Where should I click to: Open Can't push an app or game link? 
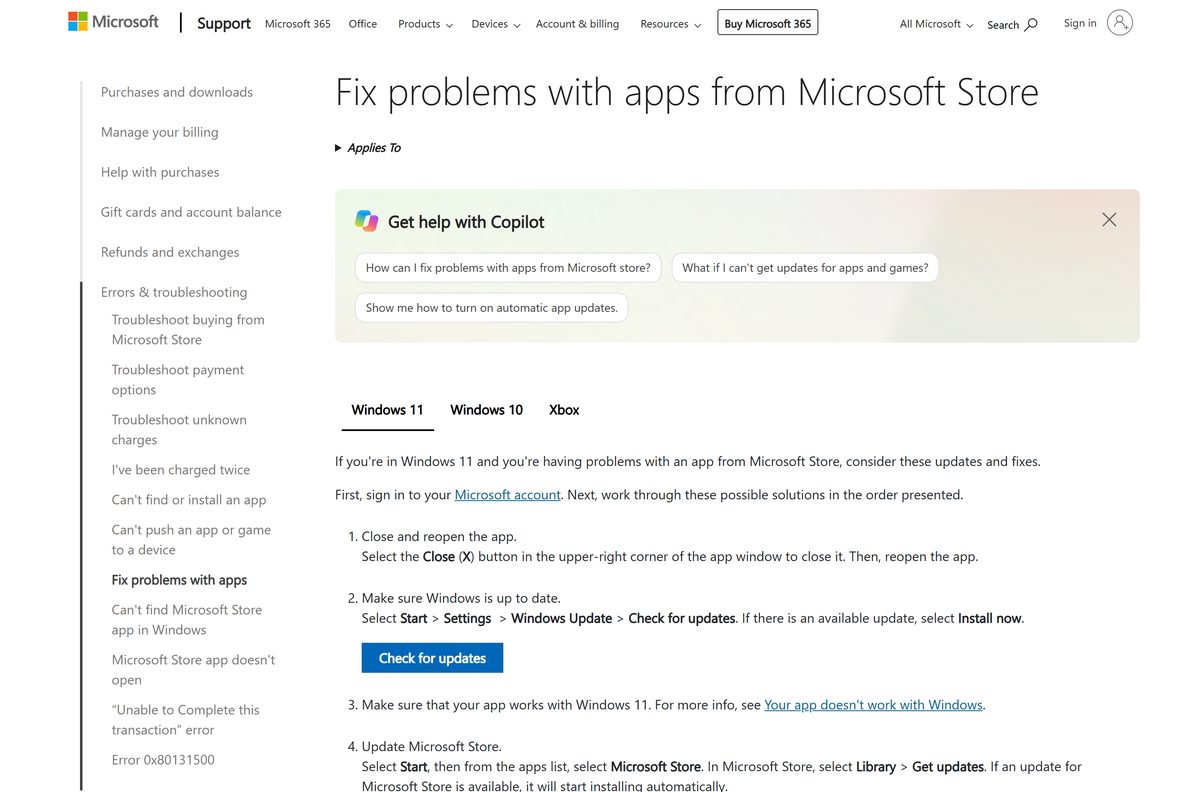click(191, 540)
